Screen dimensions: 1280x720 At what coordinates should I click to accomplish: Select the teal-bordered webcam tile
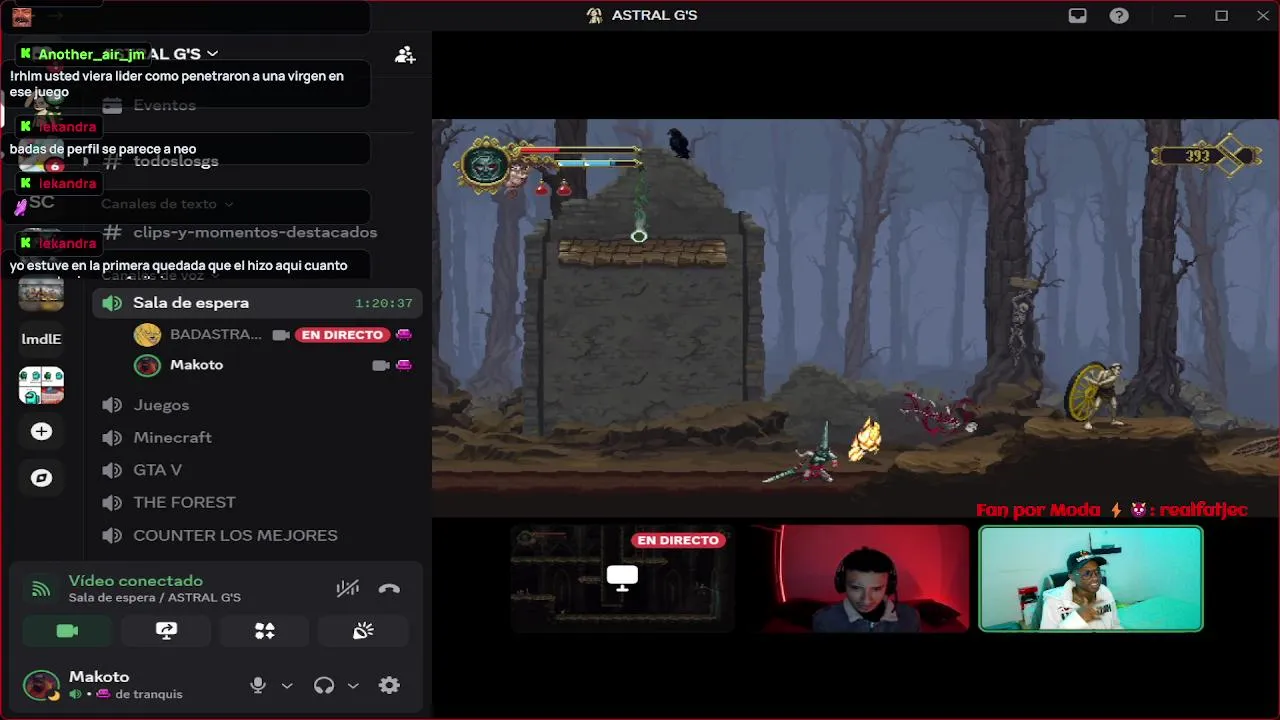tap(1091, 579)
